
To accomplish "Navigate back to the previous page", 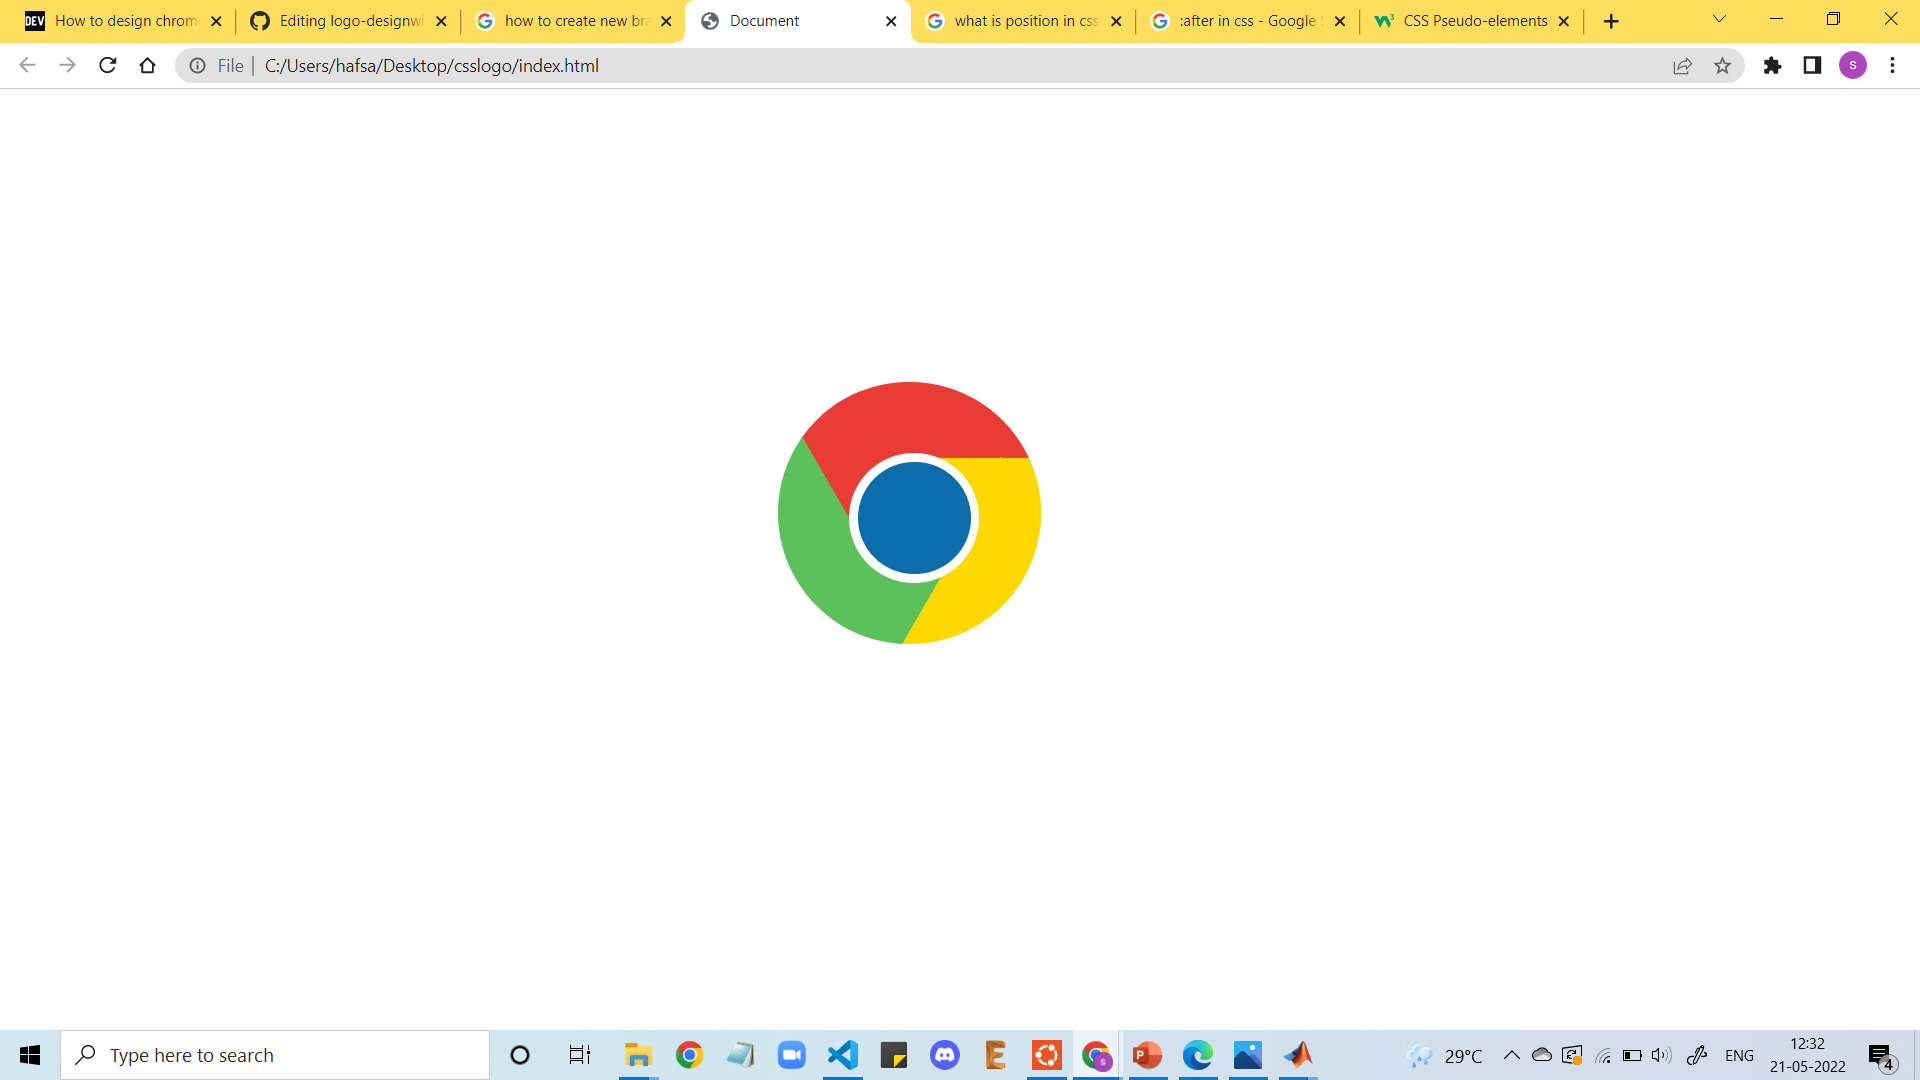I will point(27,65).
